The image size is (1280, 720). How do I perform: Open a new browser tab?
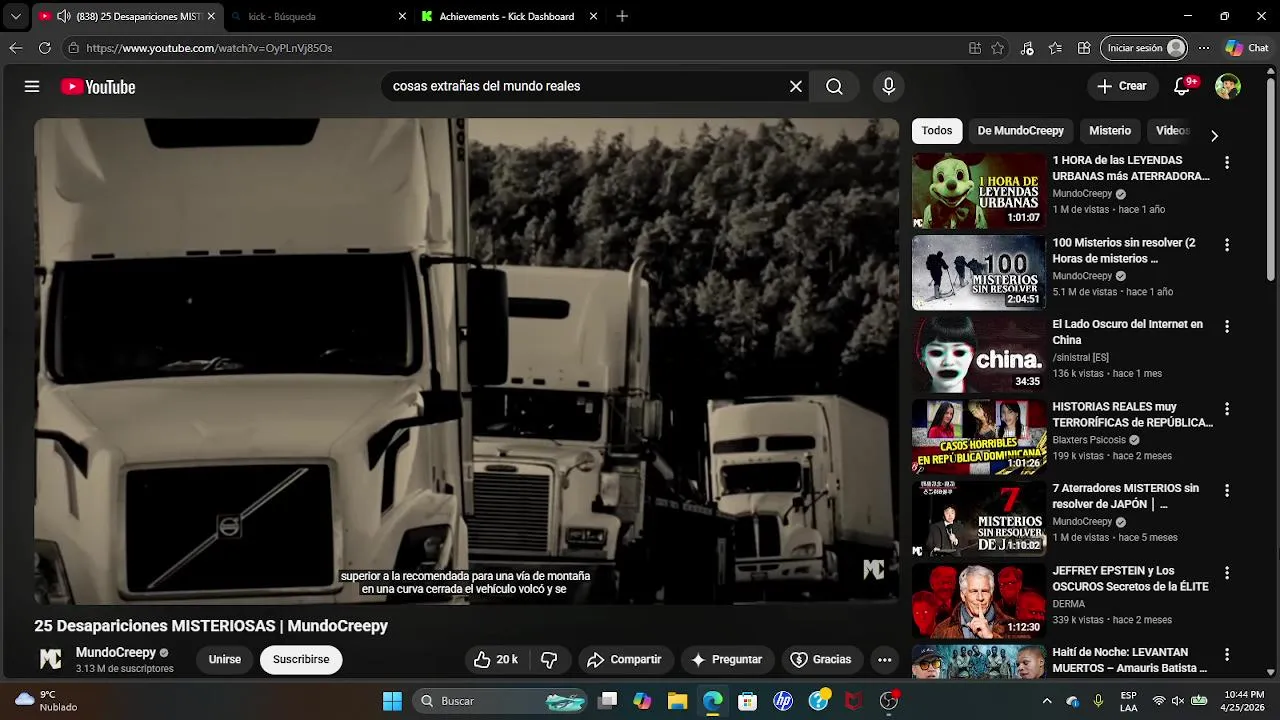click(622, 16)
